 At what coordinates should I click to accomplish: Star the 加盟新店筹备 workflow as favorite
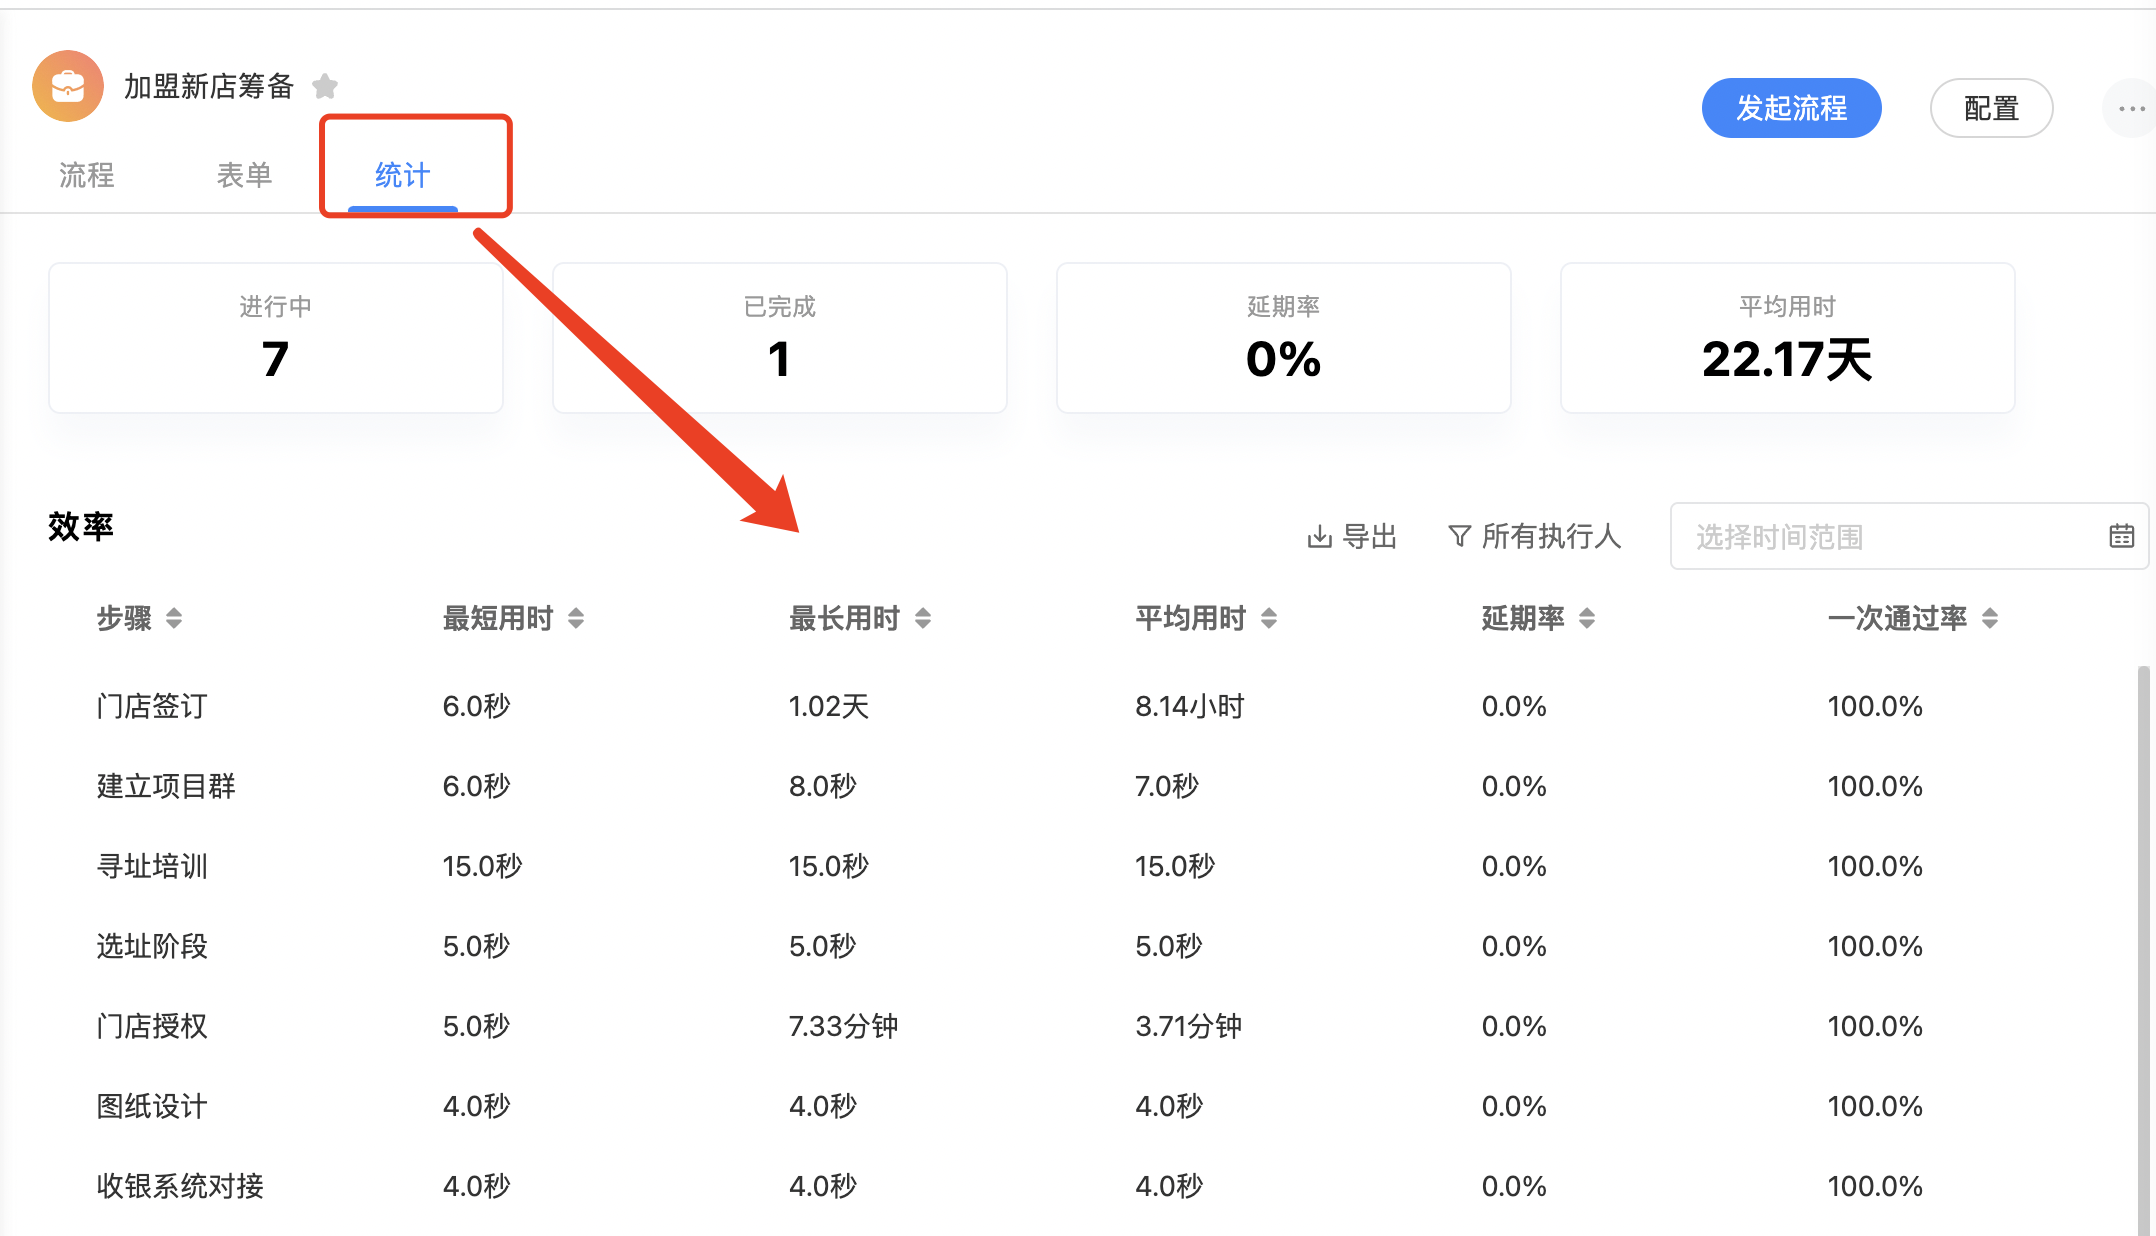click(325, 87)
